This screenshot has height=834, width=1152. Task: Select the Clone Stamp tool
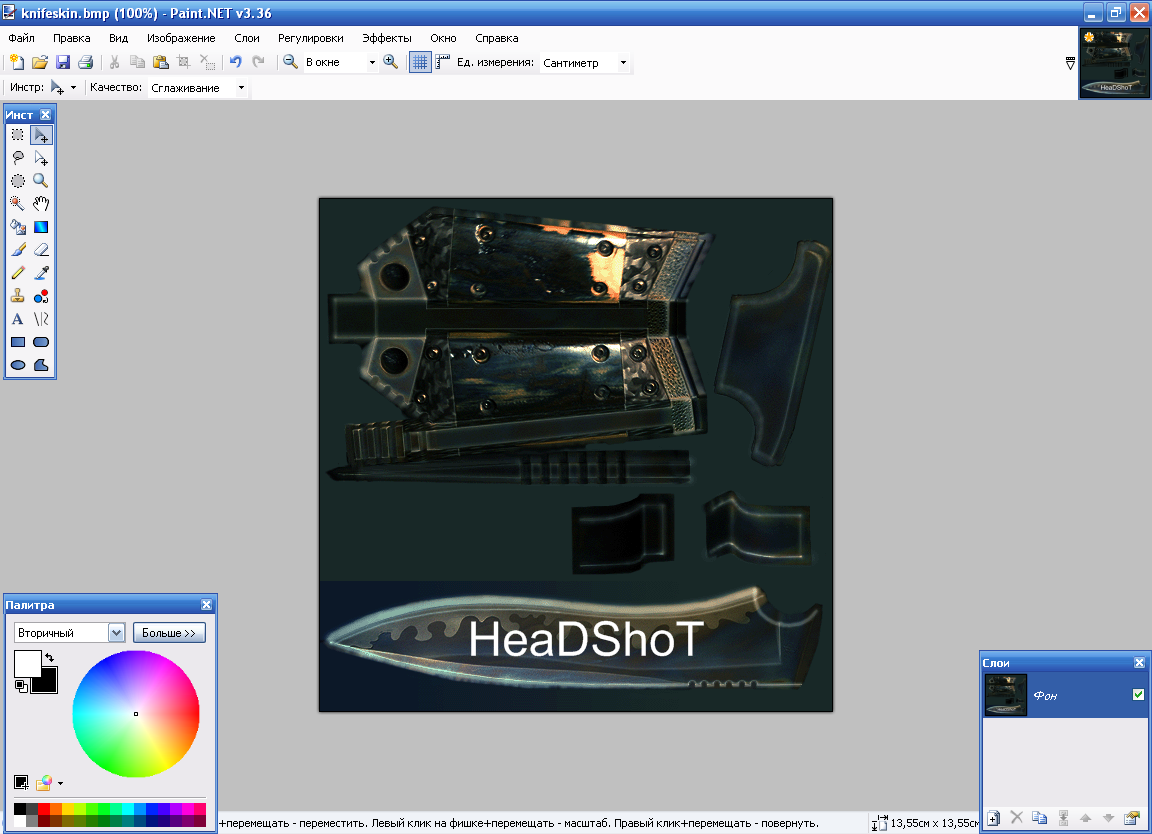click(x=17, y=296)
